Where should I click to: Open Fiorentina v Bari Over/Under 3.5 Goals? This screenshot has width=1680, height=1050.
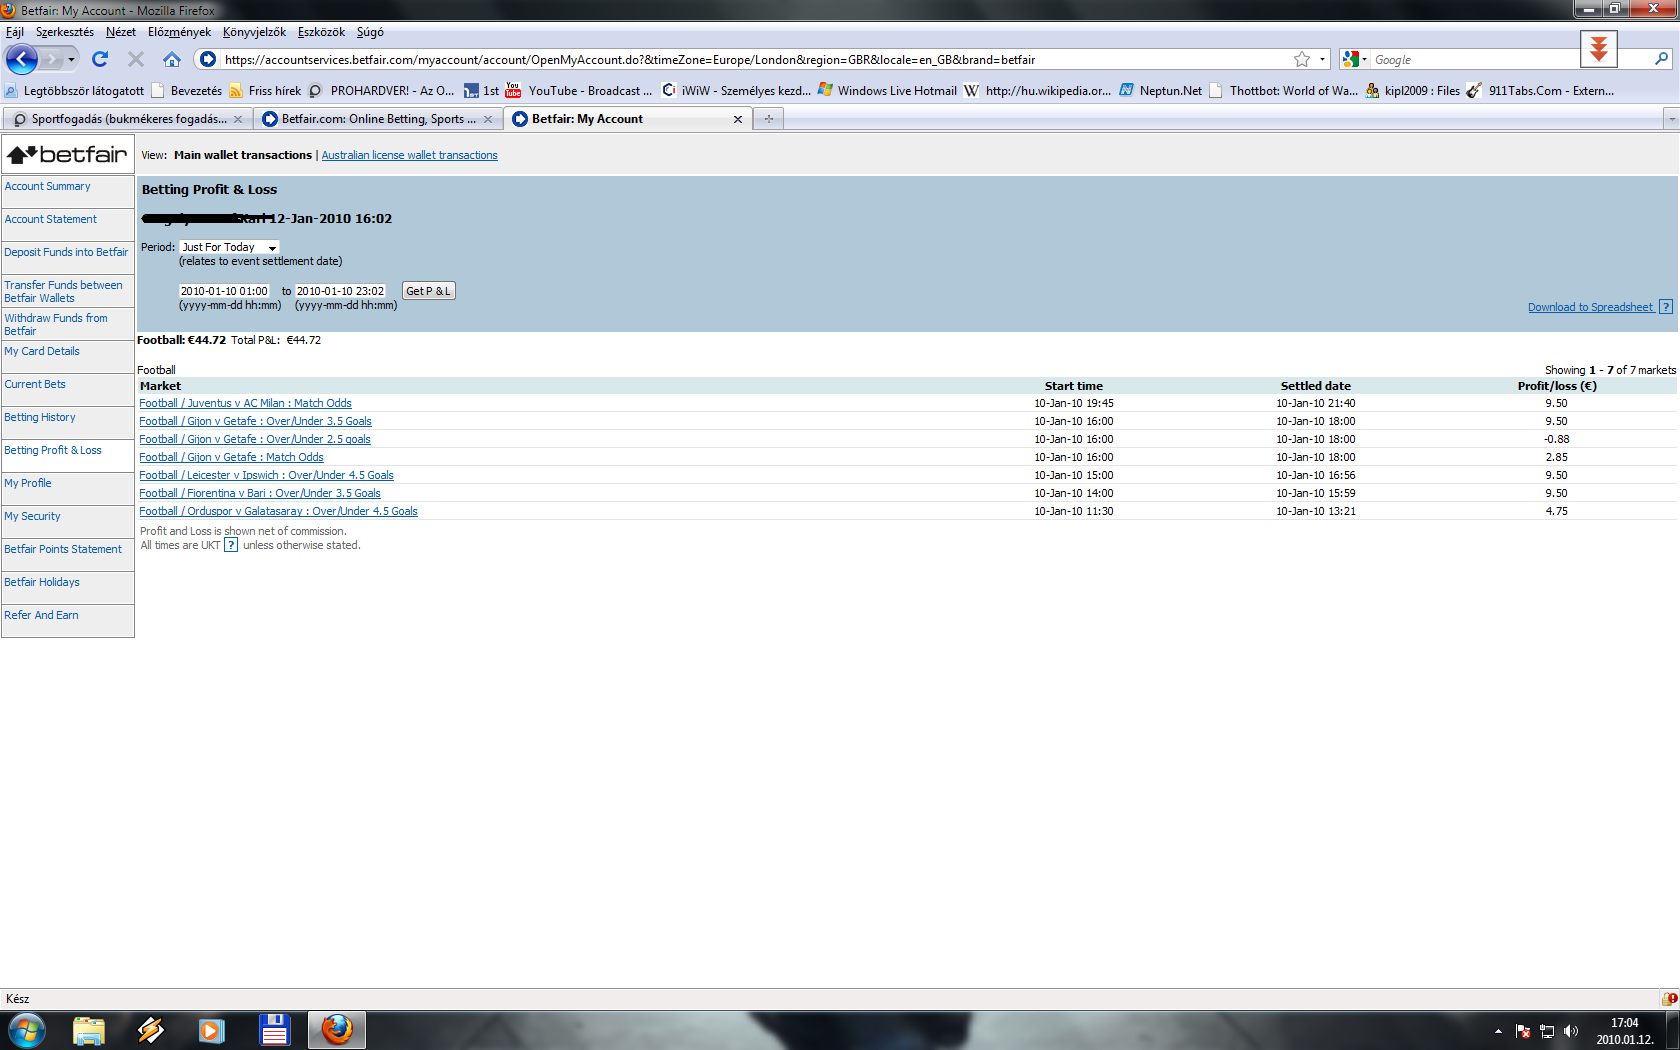[260, 493]
